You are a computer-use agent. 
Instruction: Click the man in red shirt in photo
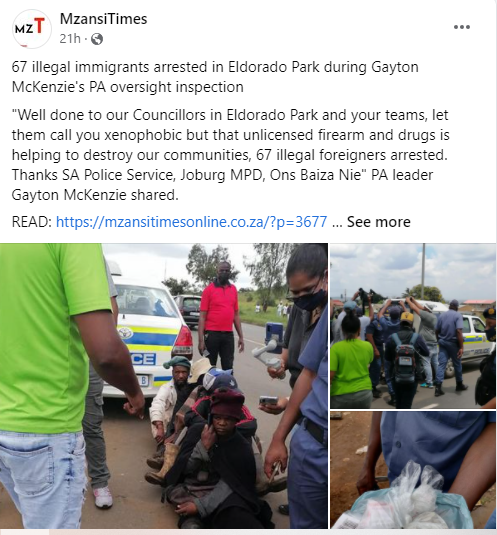click(220, 316)
